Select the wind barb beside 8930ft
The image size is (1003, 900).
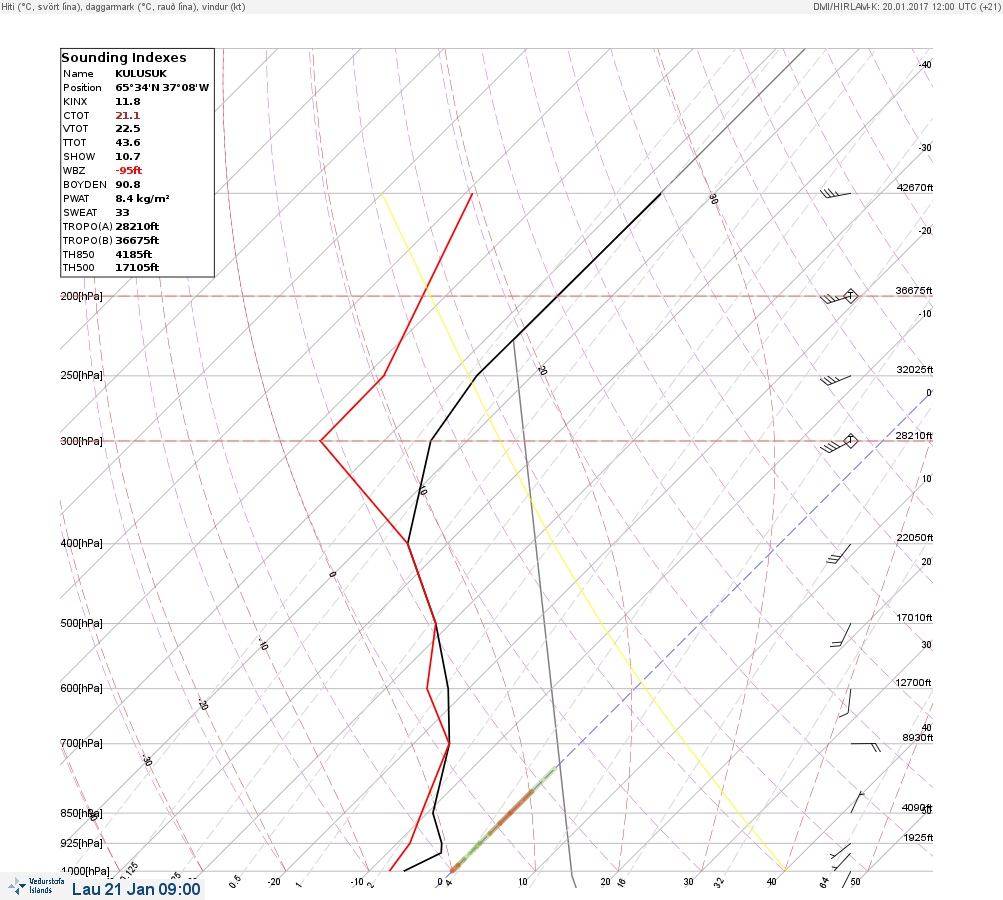(865, 746)
